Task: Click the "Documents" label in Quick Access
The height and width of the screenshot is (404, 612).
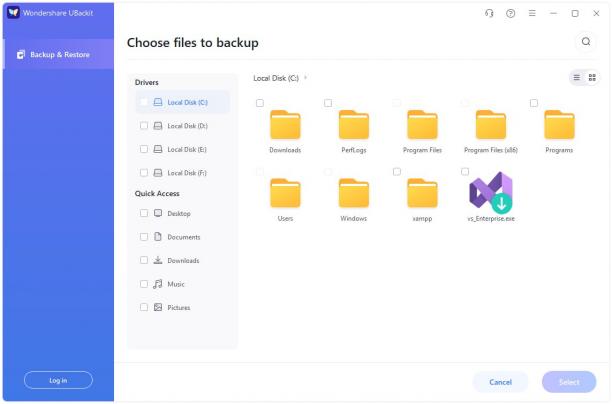Action: click(183, 237)
